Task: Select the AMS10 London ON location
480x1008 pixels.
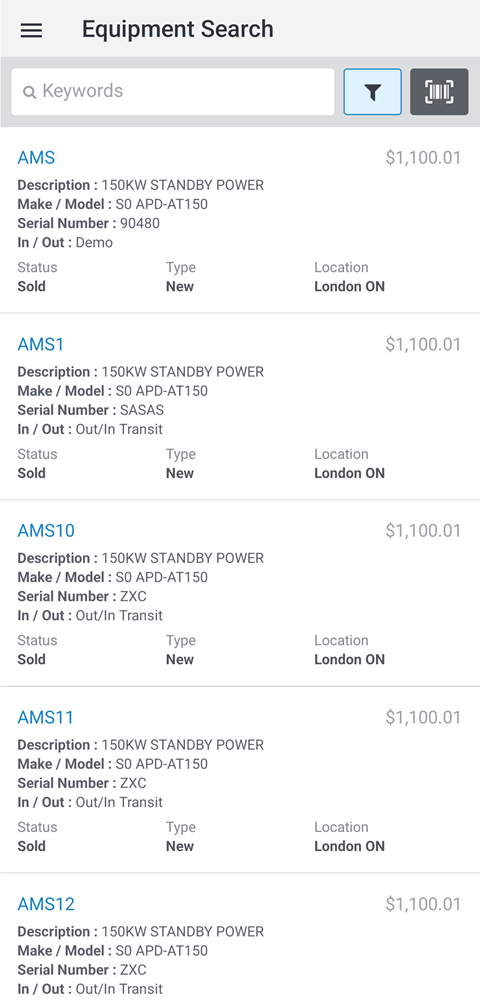Action: [x=350, y=659]
